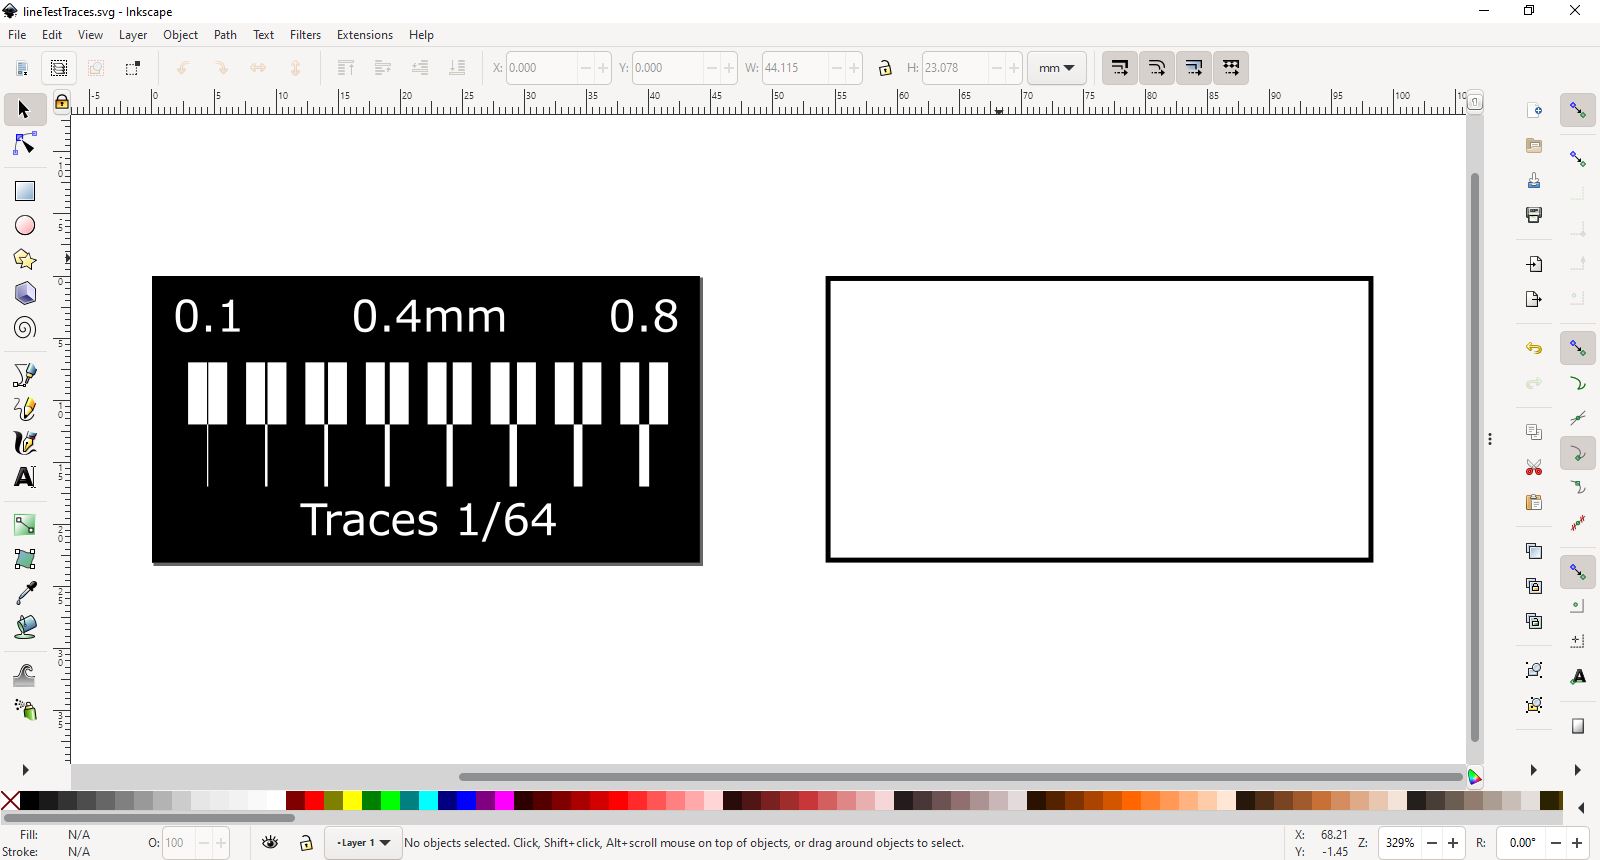Select the Paint bucket tool
Viewport: 1600px width, 860px height.
click(24, 627)
